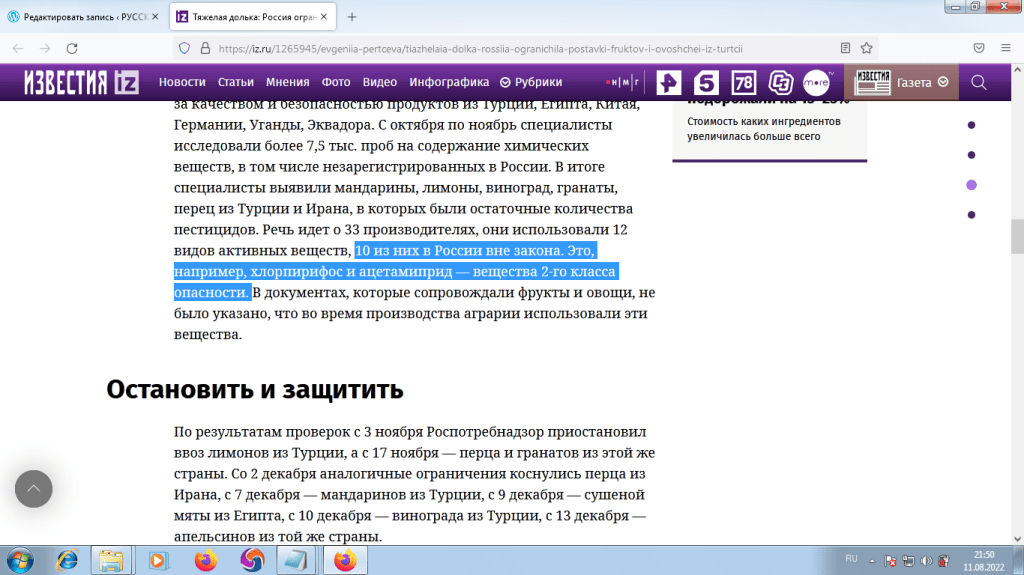
Task: Reload the page with the refresh icon
Action: tap(72, 48)
